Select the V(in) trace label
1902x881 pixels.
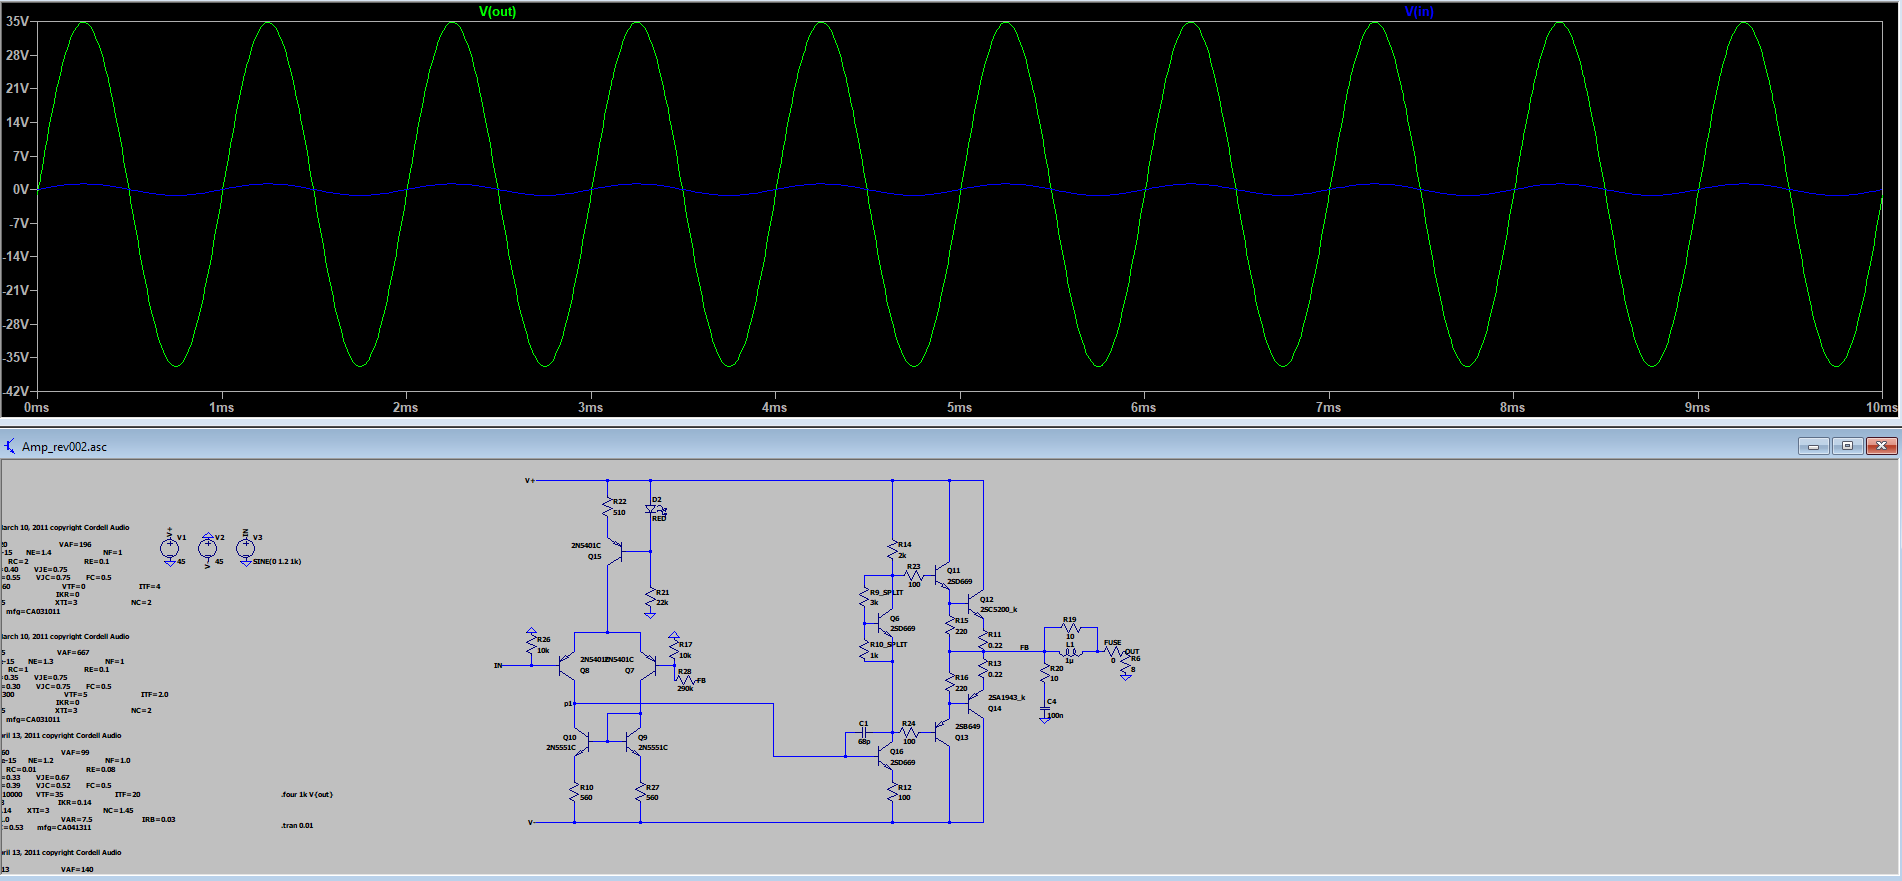click(1419, 12)
